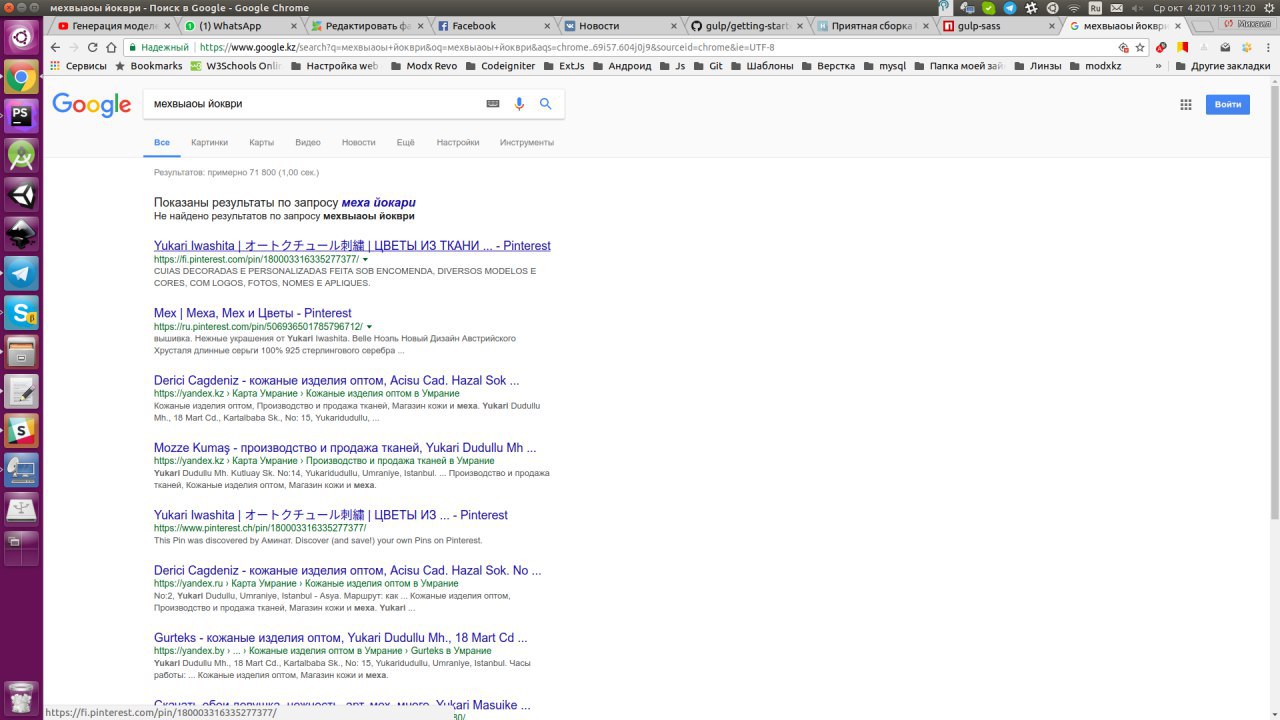Open the Шаблоны bookmarks folder
Image resolution: width=1280 pixels, height=720 pixels.
(x=761, y=66)
